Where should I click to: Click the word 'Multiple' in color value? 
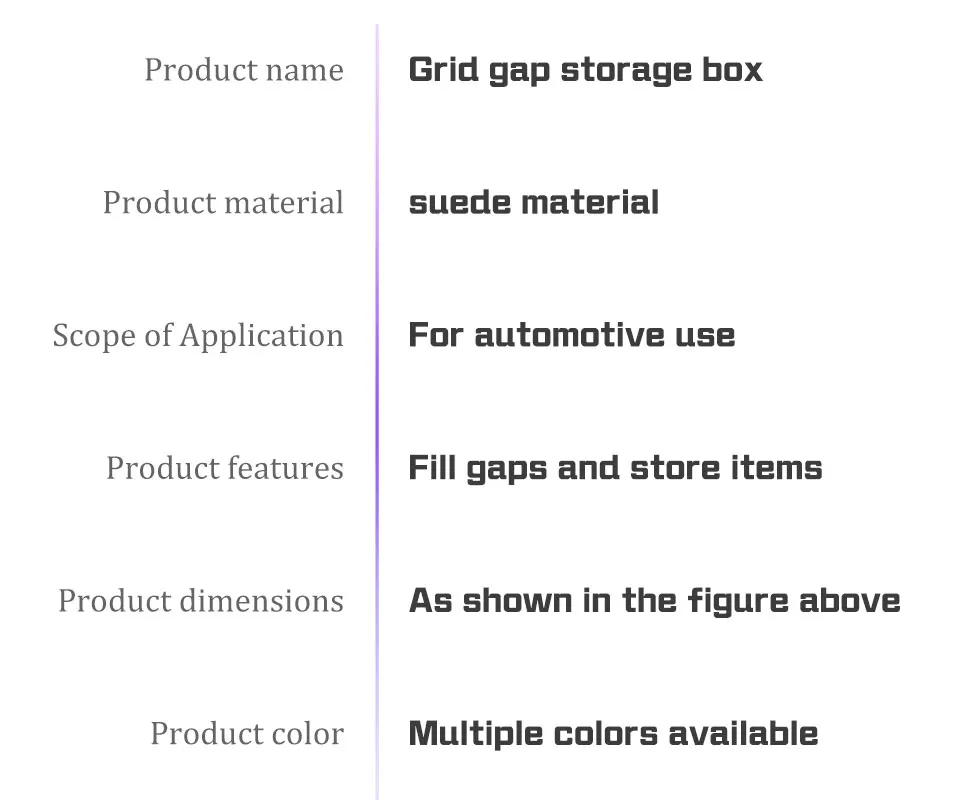(x=476, y=734)
